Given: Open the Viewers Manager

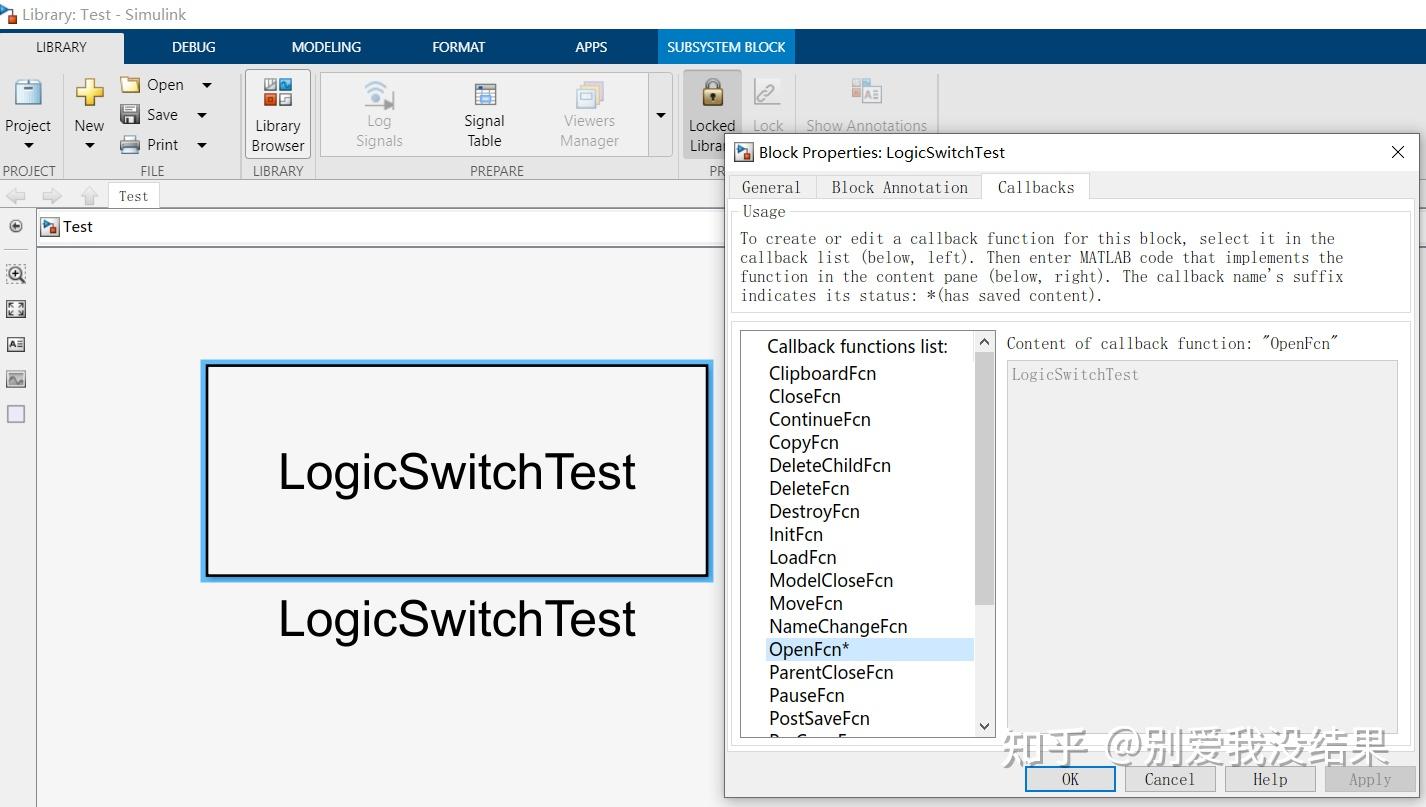Looking at the screenshot, I should tap(589, 114).
